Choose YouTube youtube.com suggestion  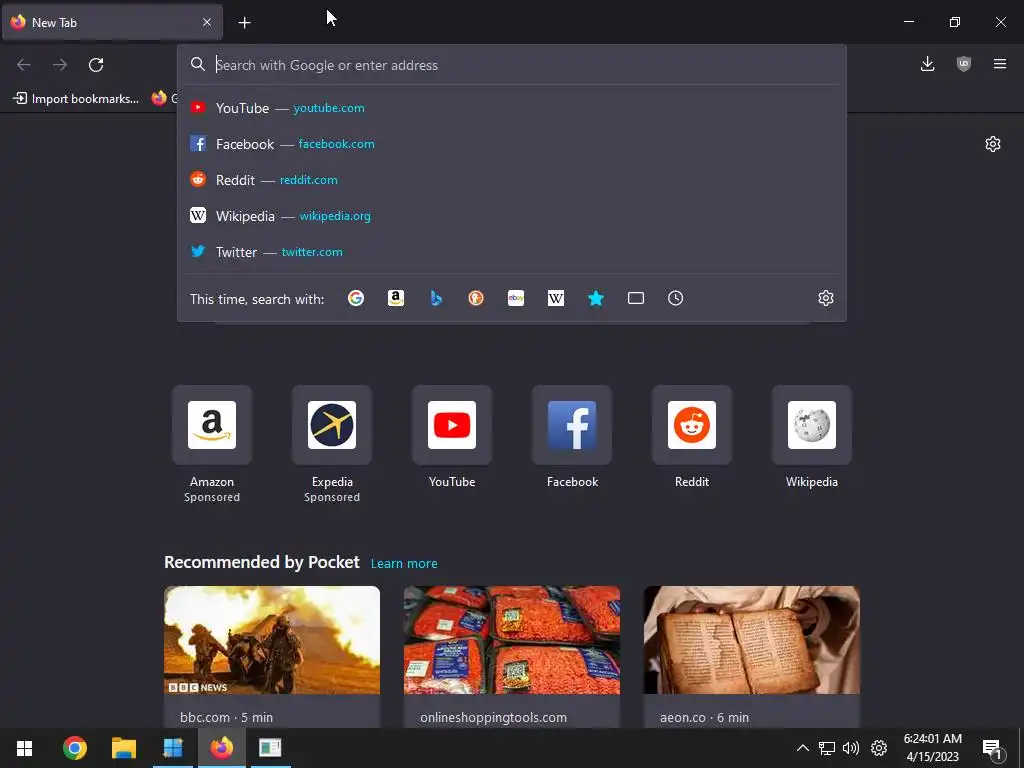512,108
